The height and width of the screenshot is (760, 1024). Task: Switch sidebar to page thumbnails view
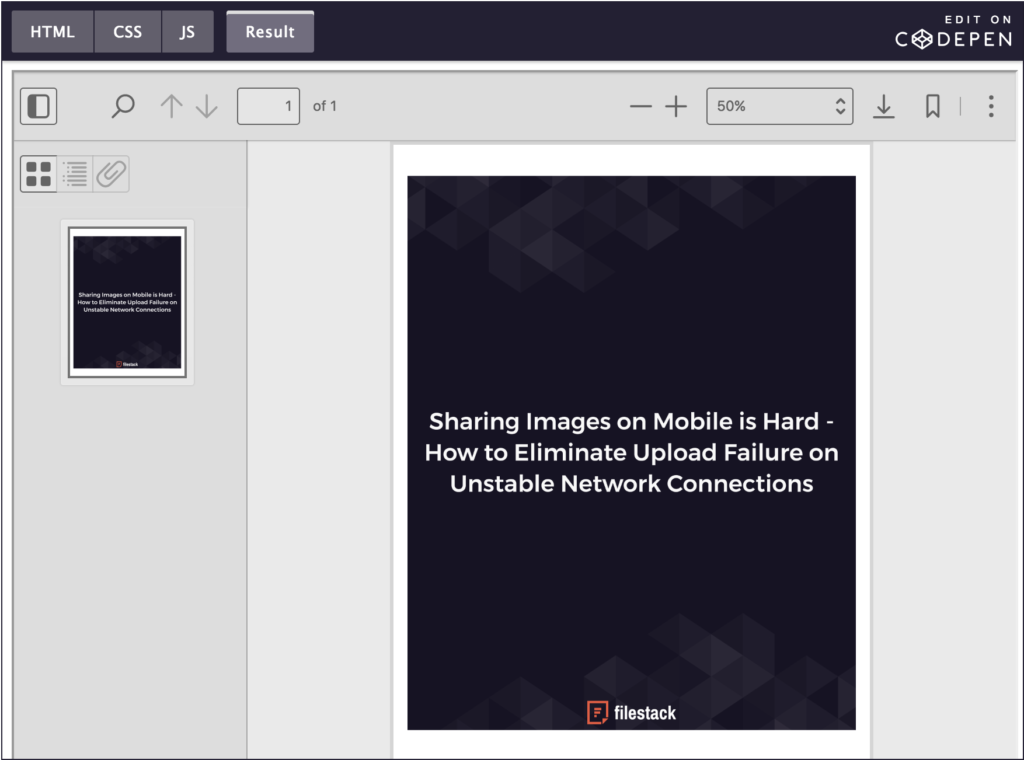(x=39, y=173)
